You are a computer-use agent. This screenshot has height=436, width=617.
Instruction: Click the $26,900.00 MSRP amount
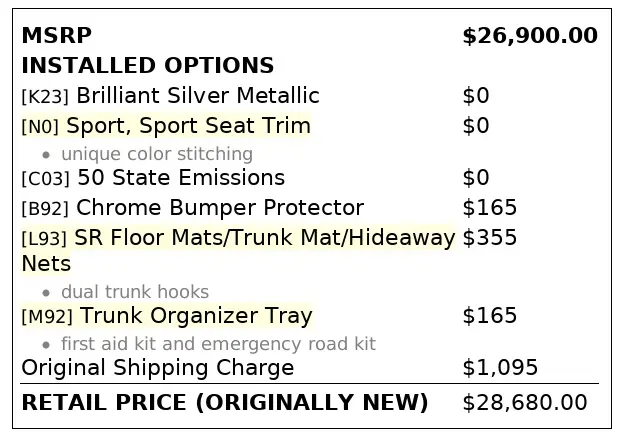530,36
